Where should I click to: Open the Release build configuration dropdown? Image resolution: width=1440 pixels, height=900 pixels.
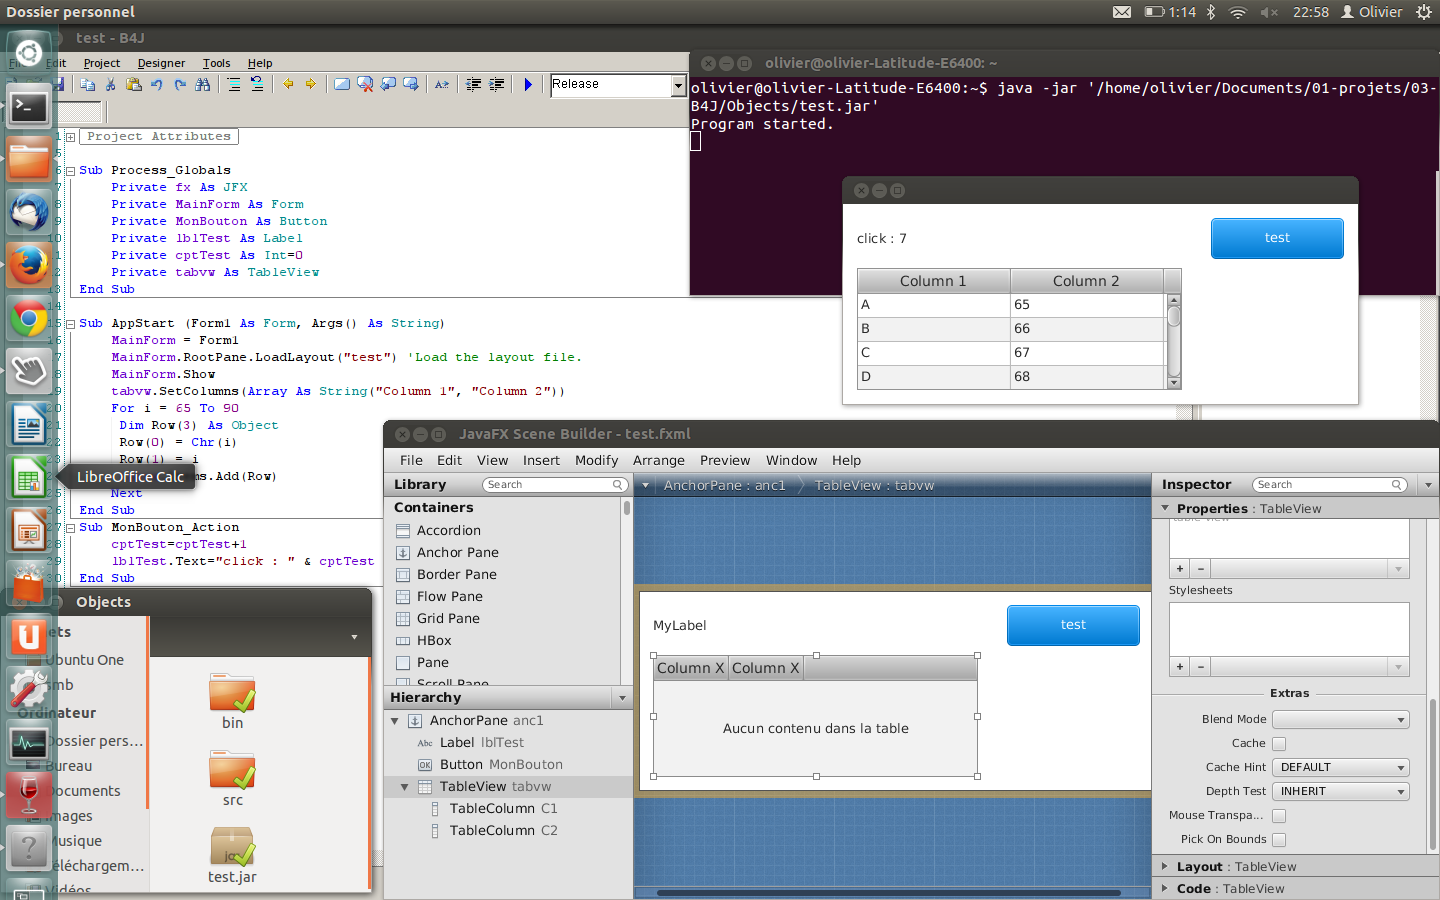coord(678,86)
